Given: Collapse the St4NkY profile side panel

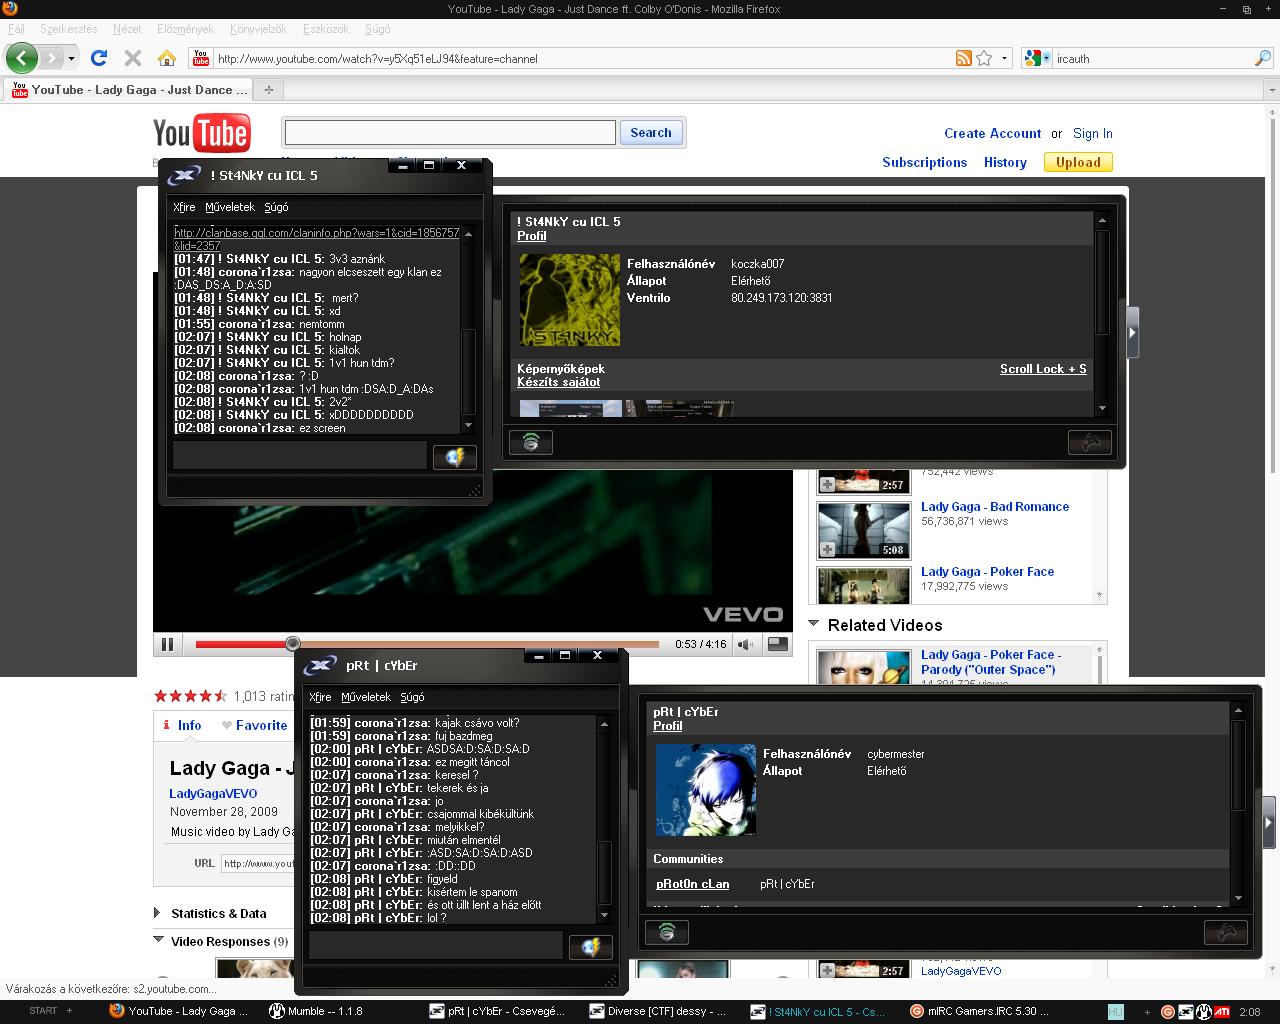Looking at the screenshot, I should click(1132, 332).
